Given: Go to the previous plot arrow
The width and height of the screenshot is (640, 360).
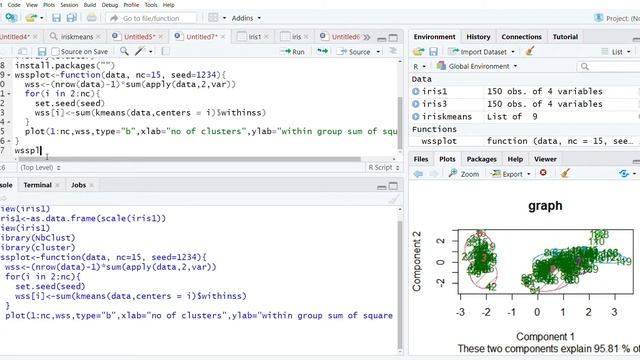Looking at the screenshot, I should tap(418, 173).
